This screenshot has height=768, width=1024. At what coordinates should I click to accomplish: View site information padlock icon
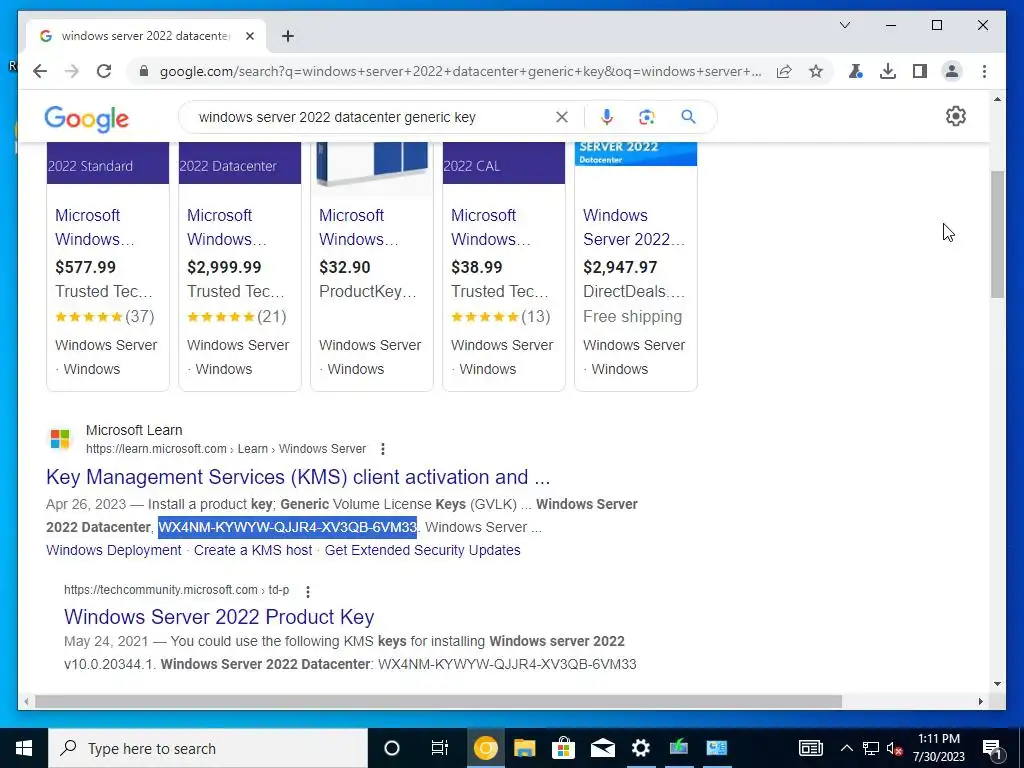(x=144, y=71)
